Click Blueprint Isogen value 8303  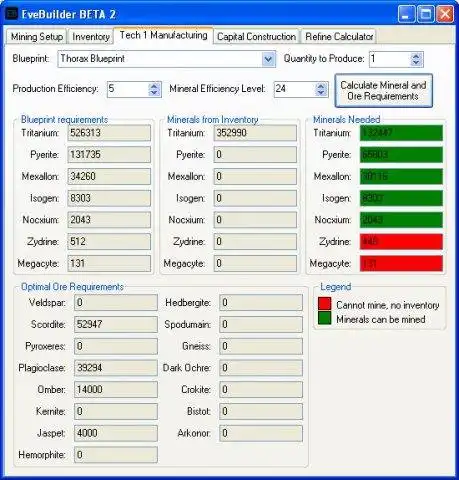coord(109,198)
